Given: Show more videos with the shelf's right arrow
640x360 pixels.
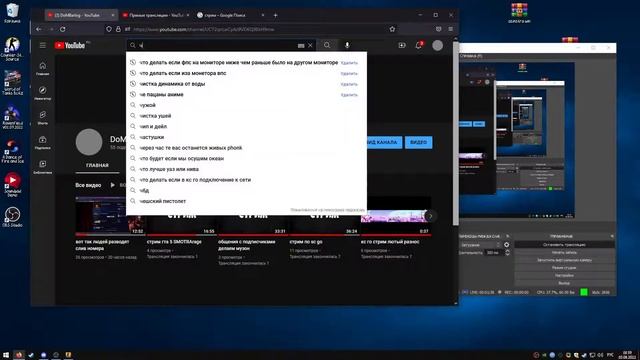Looking at the screenshot, I should tap(430, 216).
